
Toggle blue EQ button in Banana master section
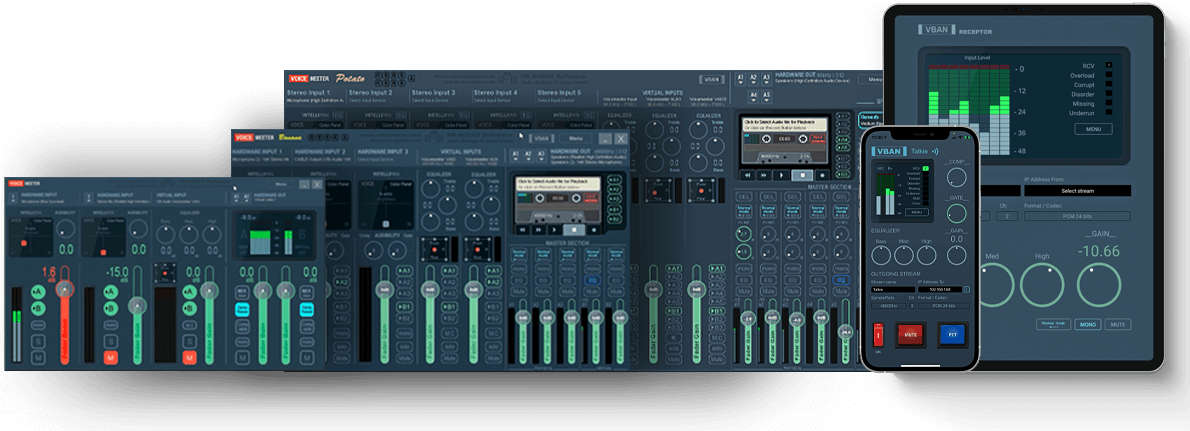pyautogui.click(x=592, y=280)
